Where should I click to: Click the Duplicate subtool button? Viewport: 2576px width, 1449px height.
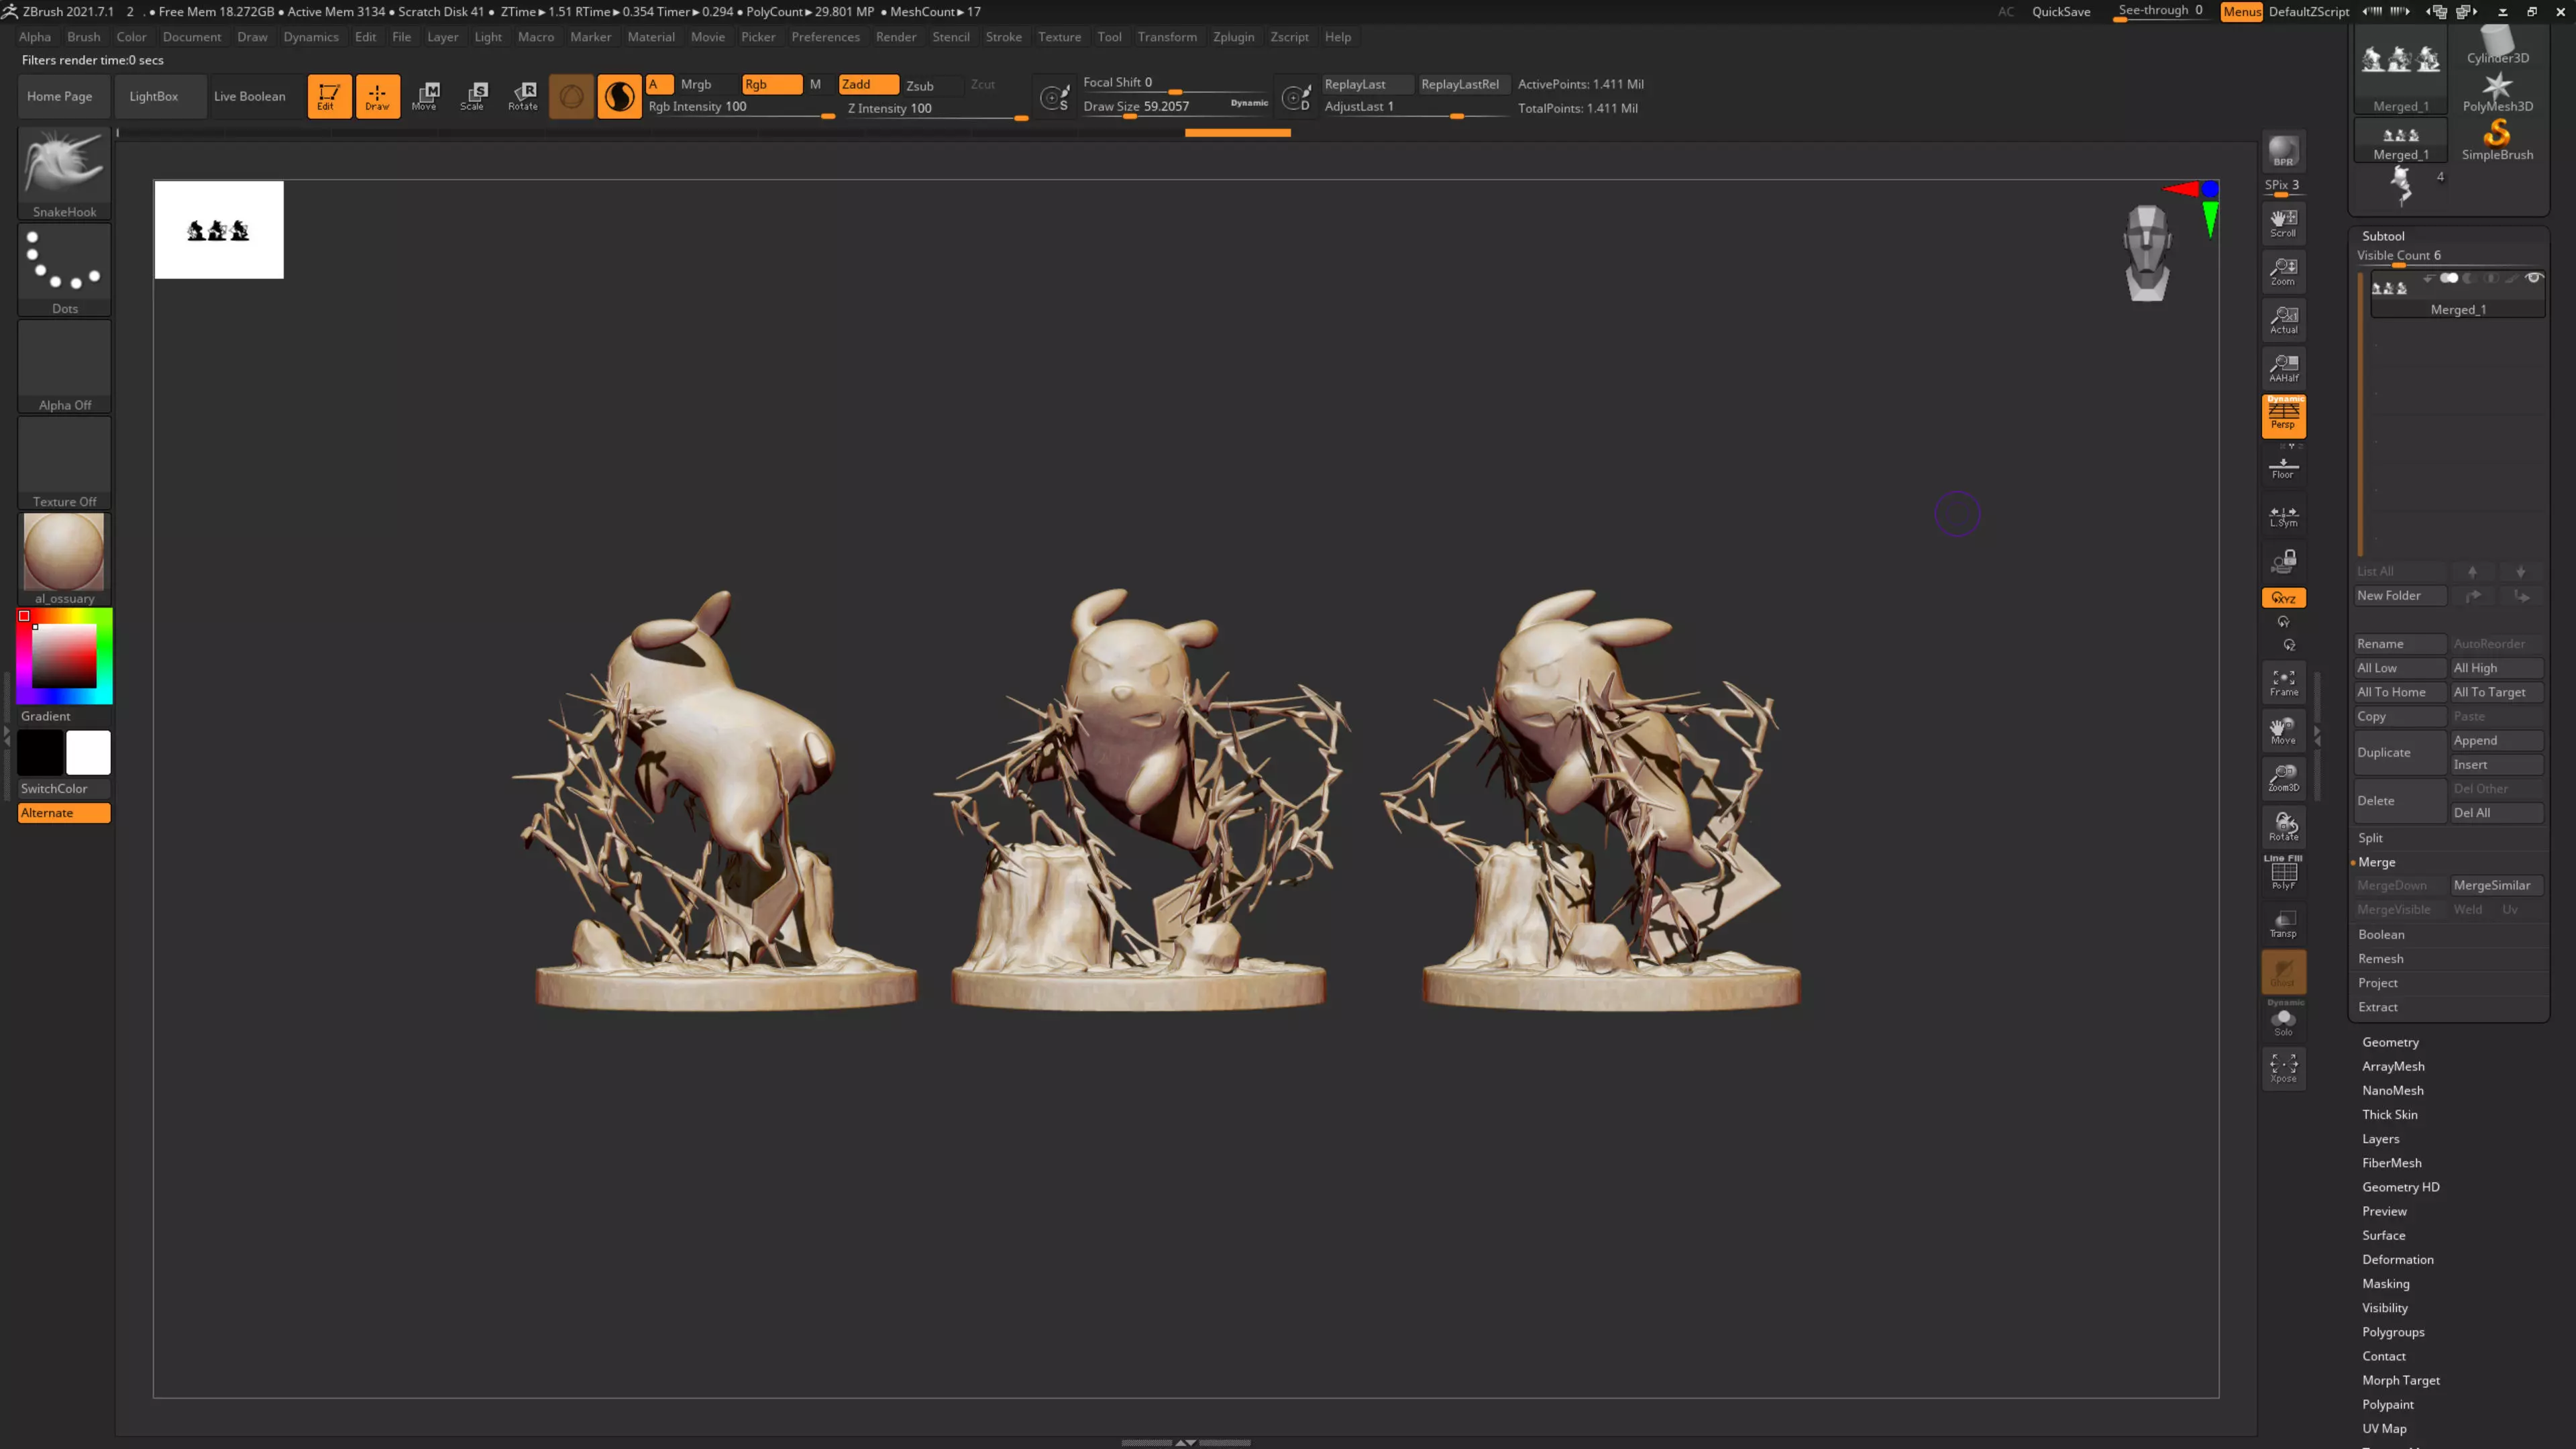[x=2399, y=752]
